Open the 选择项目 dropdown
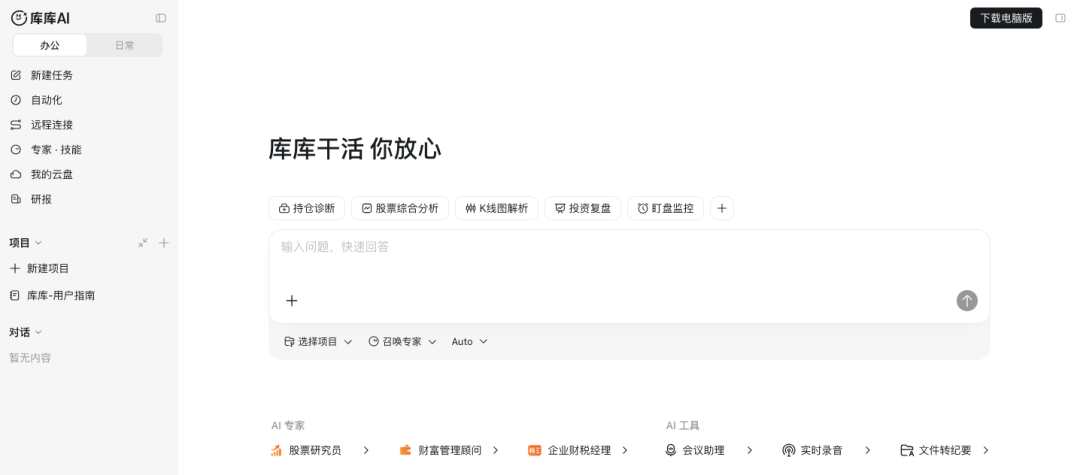The width and height of the screenshot is (1080, 475). click(318, 341)
